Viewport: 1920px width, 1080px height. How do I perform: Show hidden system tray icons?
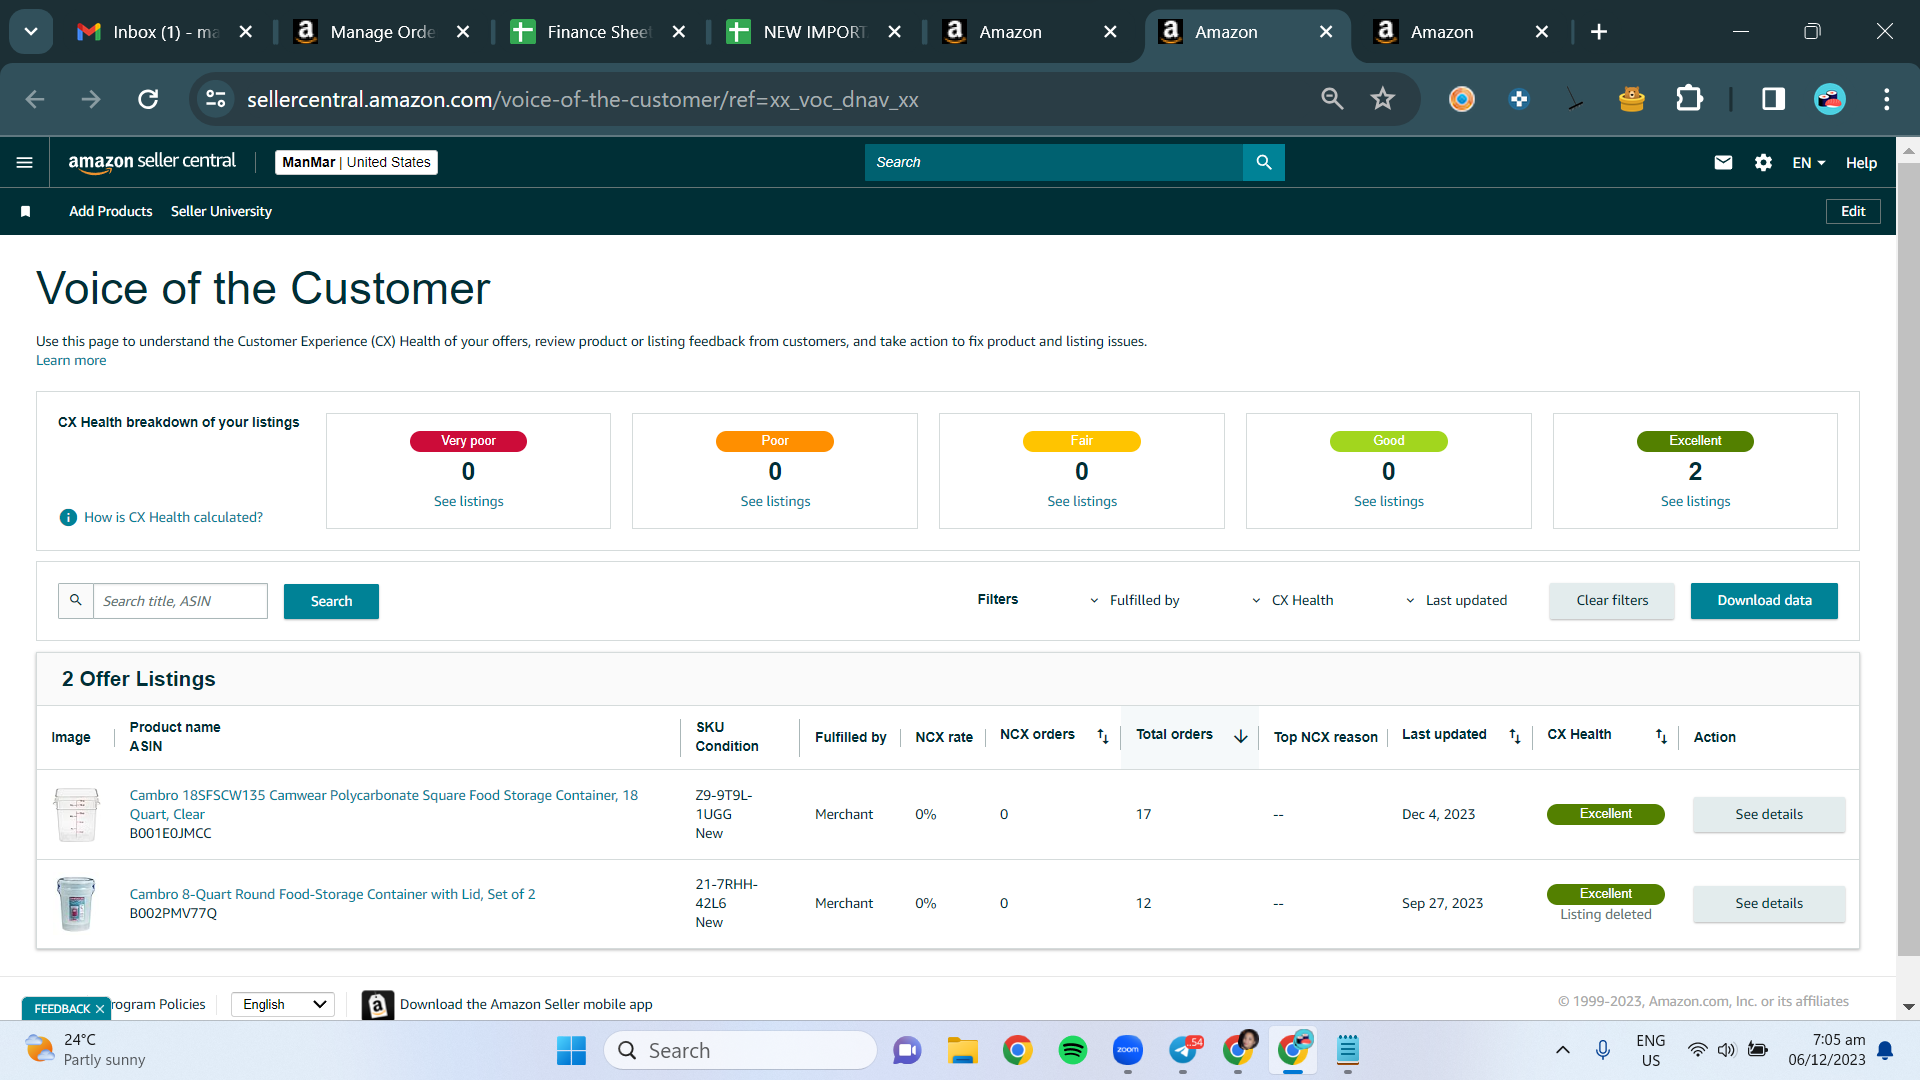click(1562, 1050)
